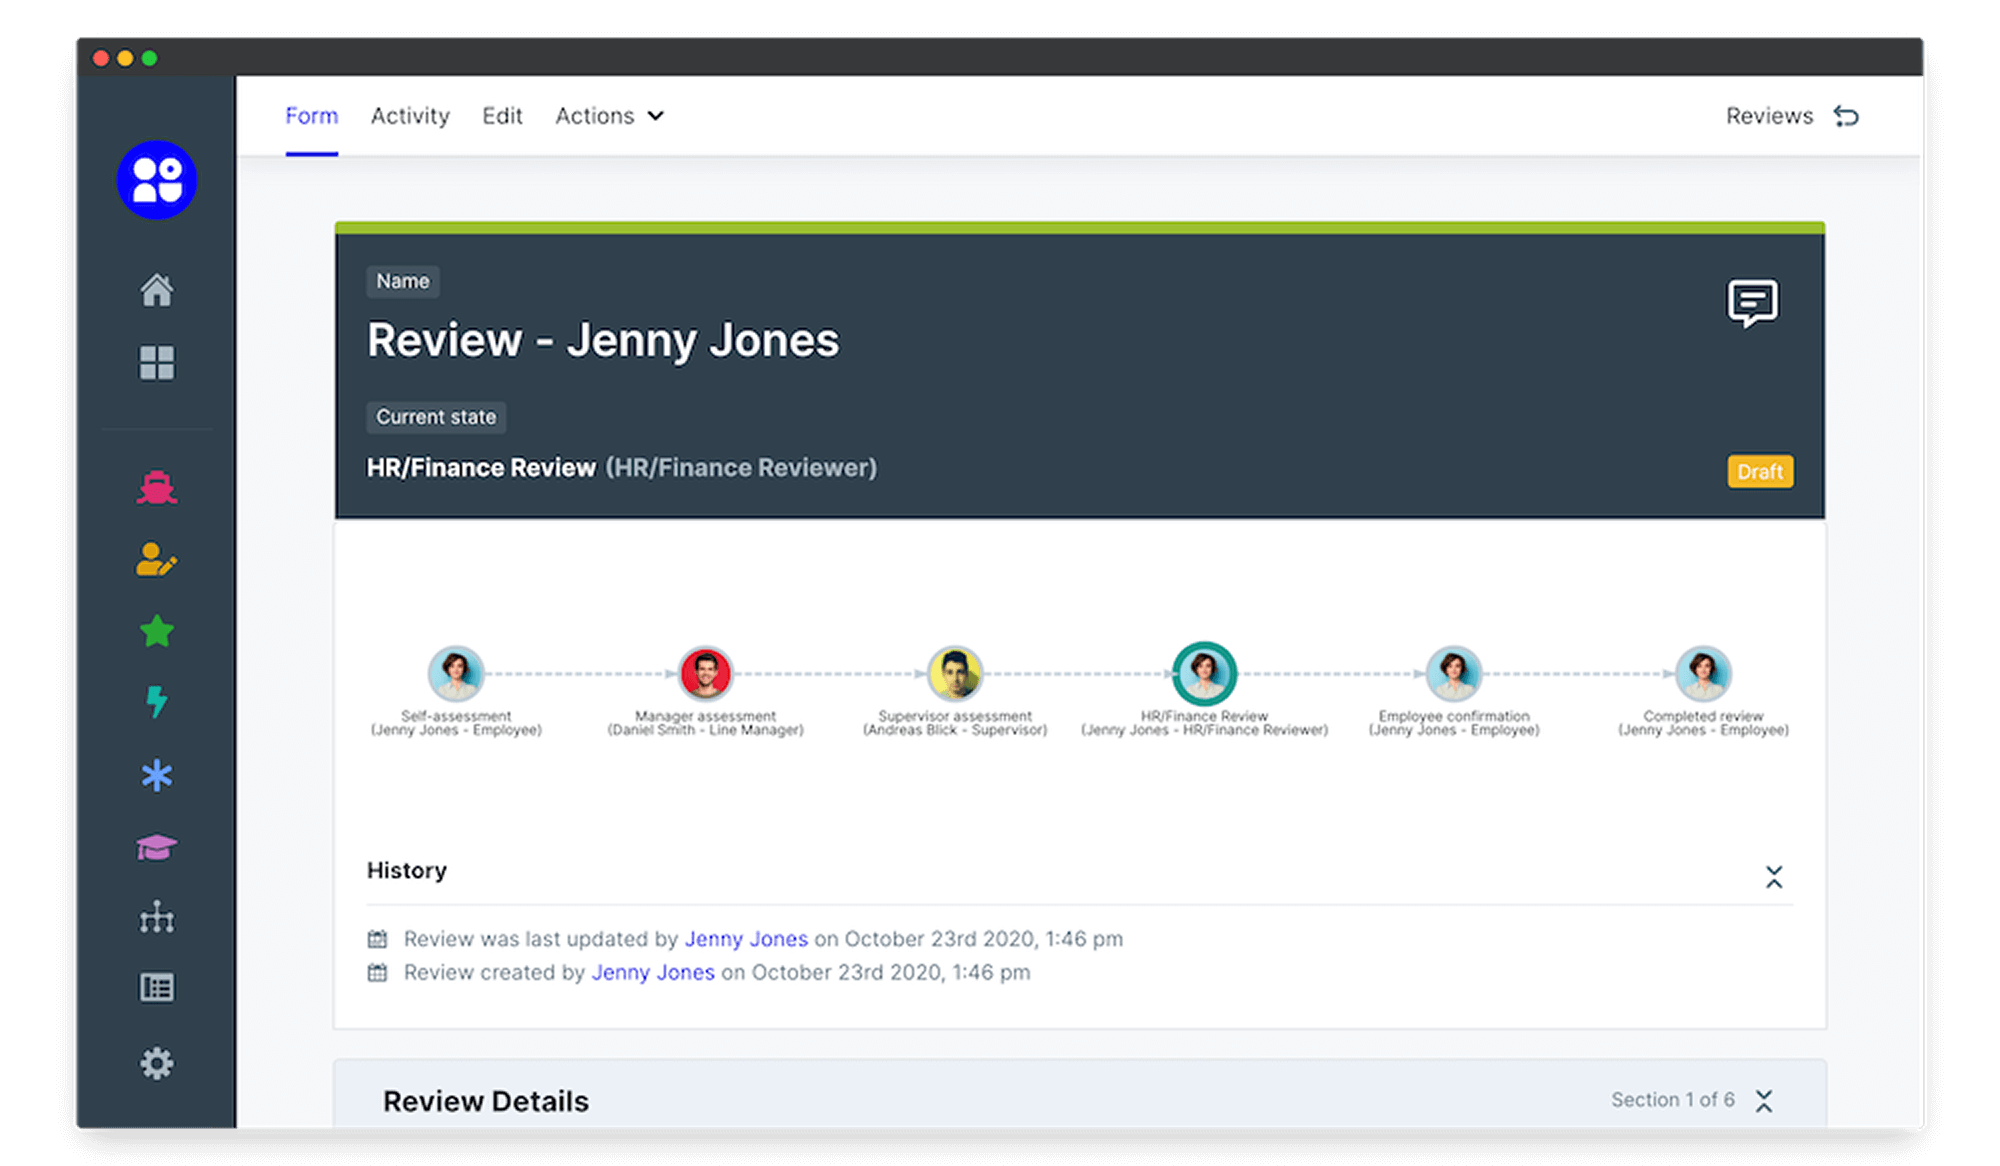Open Jenny Jones link in Review created entry
Image resolution: width=2000 pixels, height=1166 pixels.
[653, 972]
